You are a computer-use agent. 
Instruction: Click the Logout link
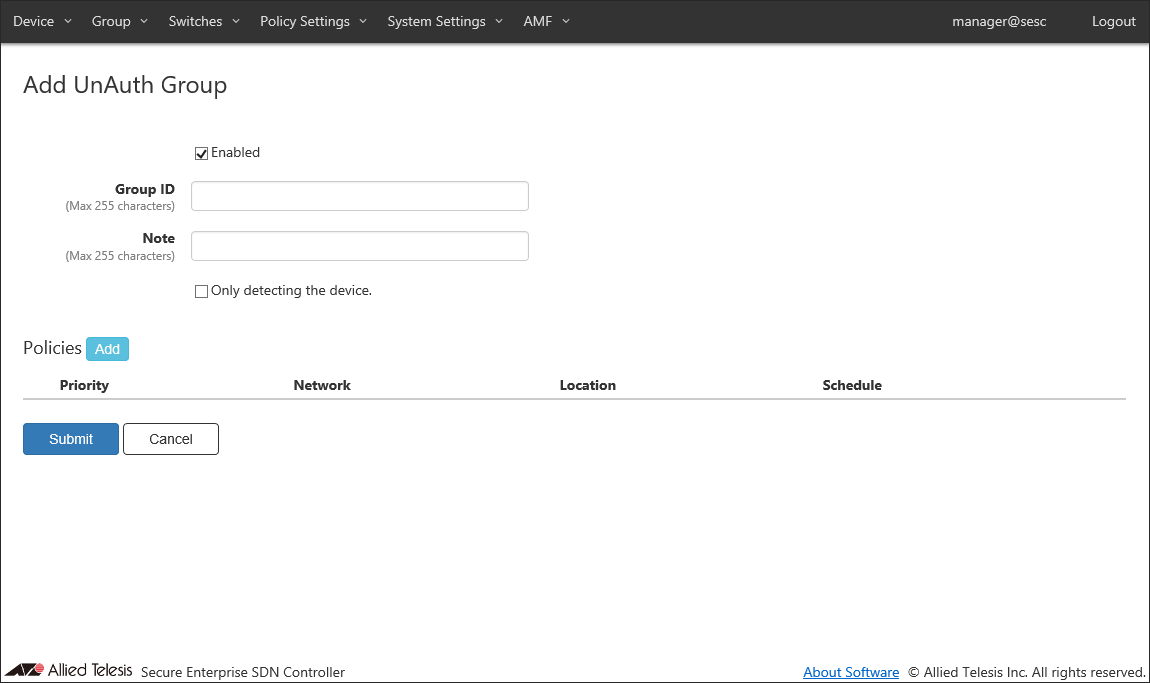(1113, 21)
